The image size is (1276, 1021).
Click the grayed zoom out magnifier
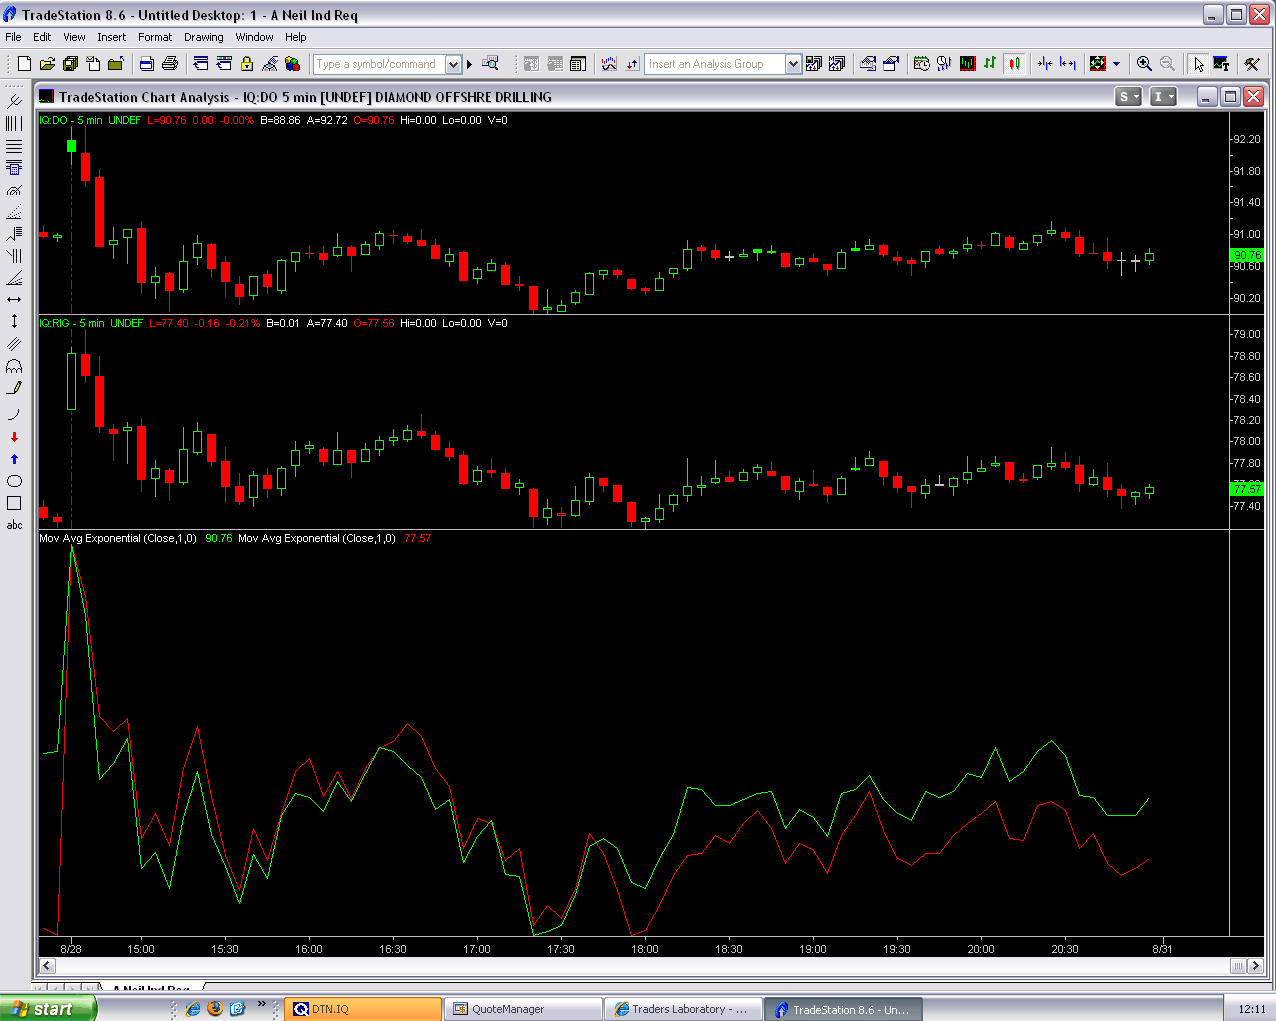click(x=1167, y=64)
